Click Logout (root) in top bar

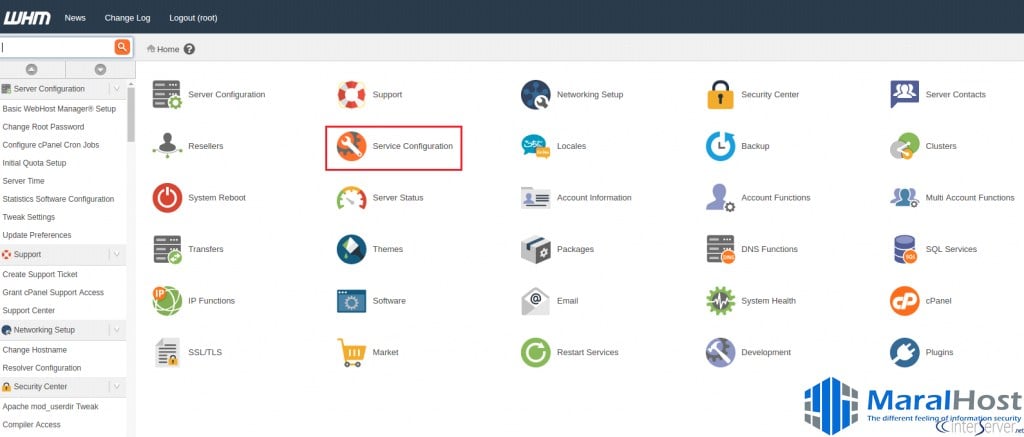pos(193,18)
